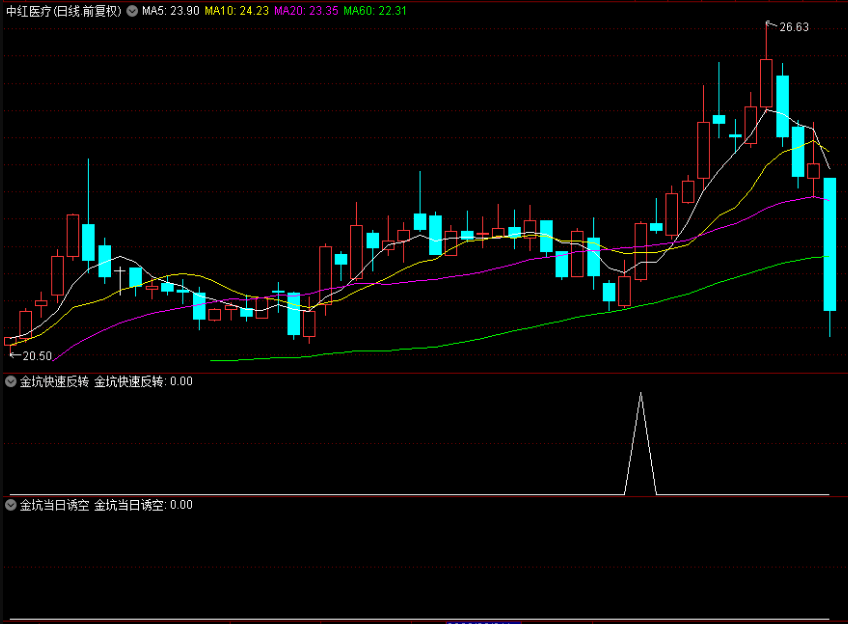Click the 26.63 high price marker
Screen dimensions: 848x624
(793, 27)
